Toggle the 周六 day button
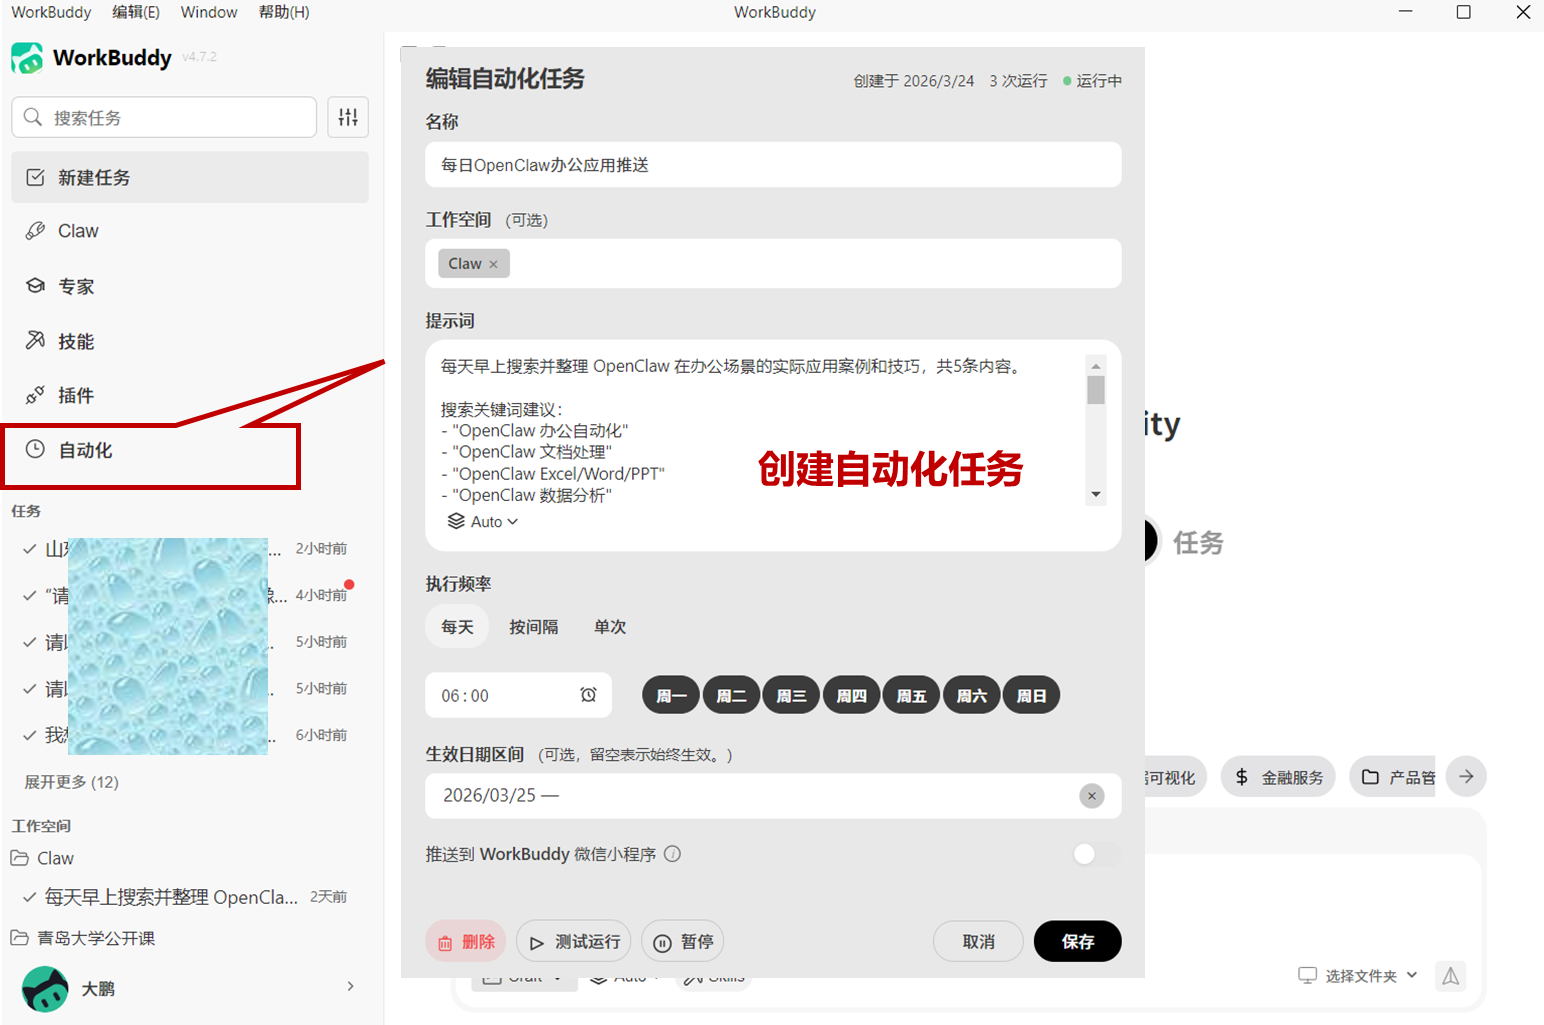This screenshot has height=1025, width=1544. 971,695
